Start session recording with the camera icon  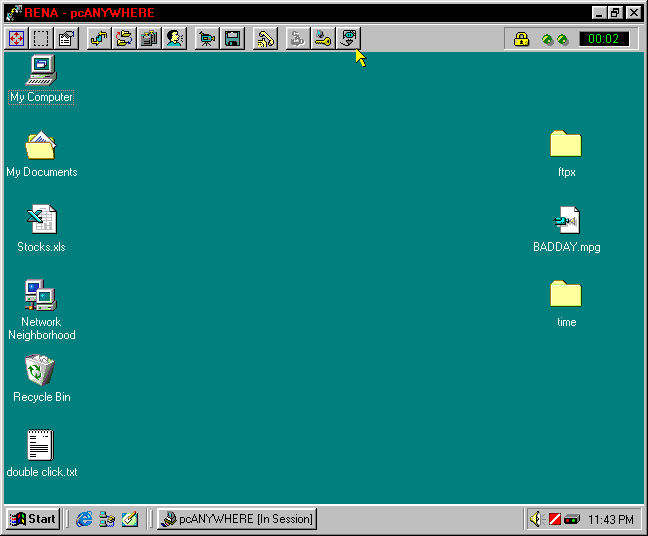207,39
